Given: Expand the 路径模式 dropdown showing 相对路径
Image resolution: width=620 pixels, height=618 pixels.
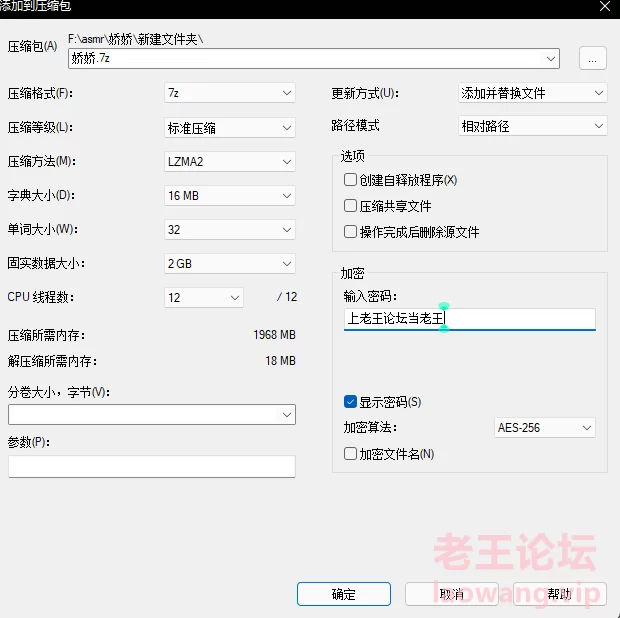Looking at the screenshot, I should tap(533, 126).
